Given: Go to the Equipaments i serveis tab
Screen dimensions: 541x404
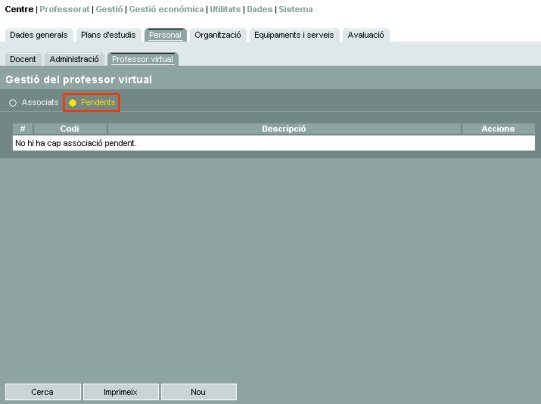Looking at the screenshot, I should [x=294, y=35].
